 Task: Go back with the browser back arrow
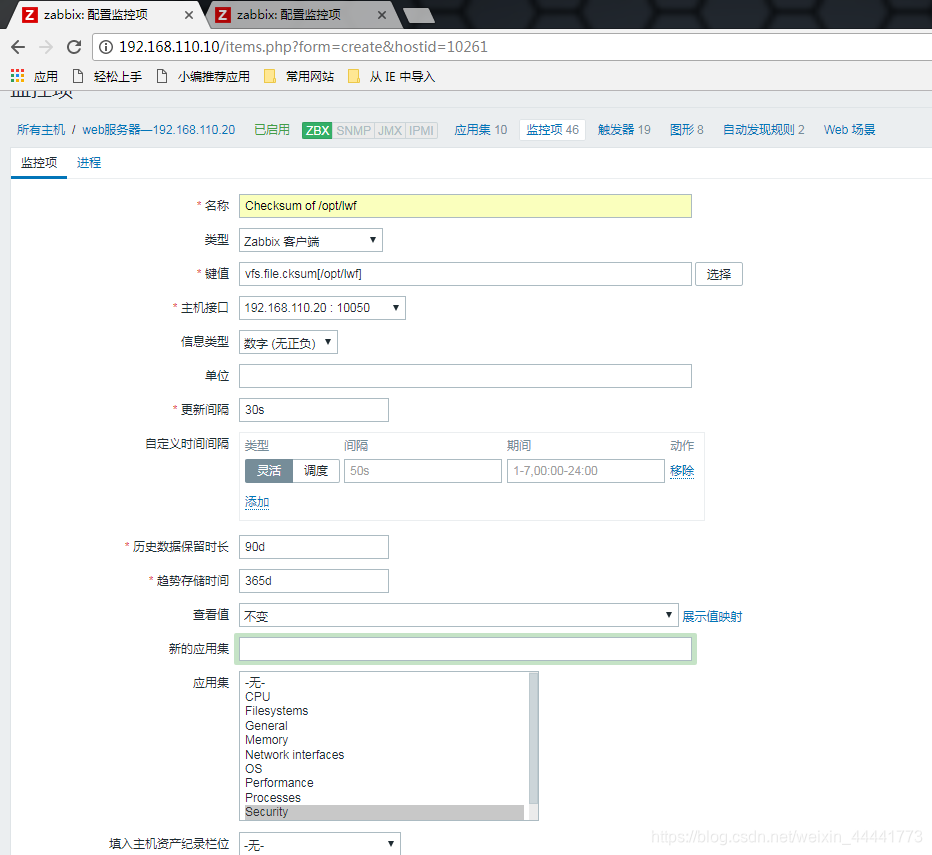[18, 47]
